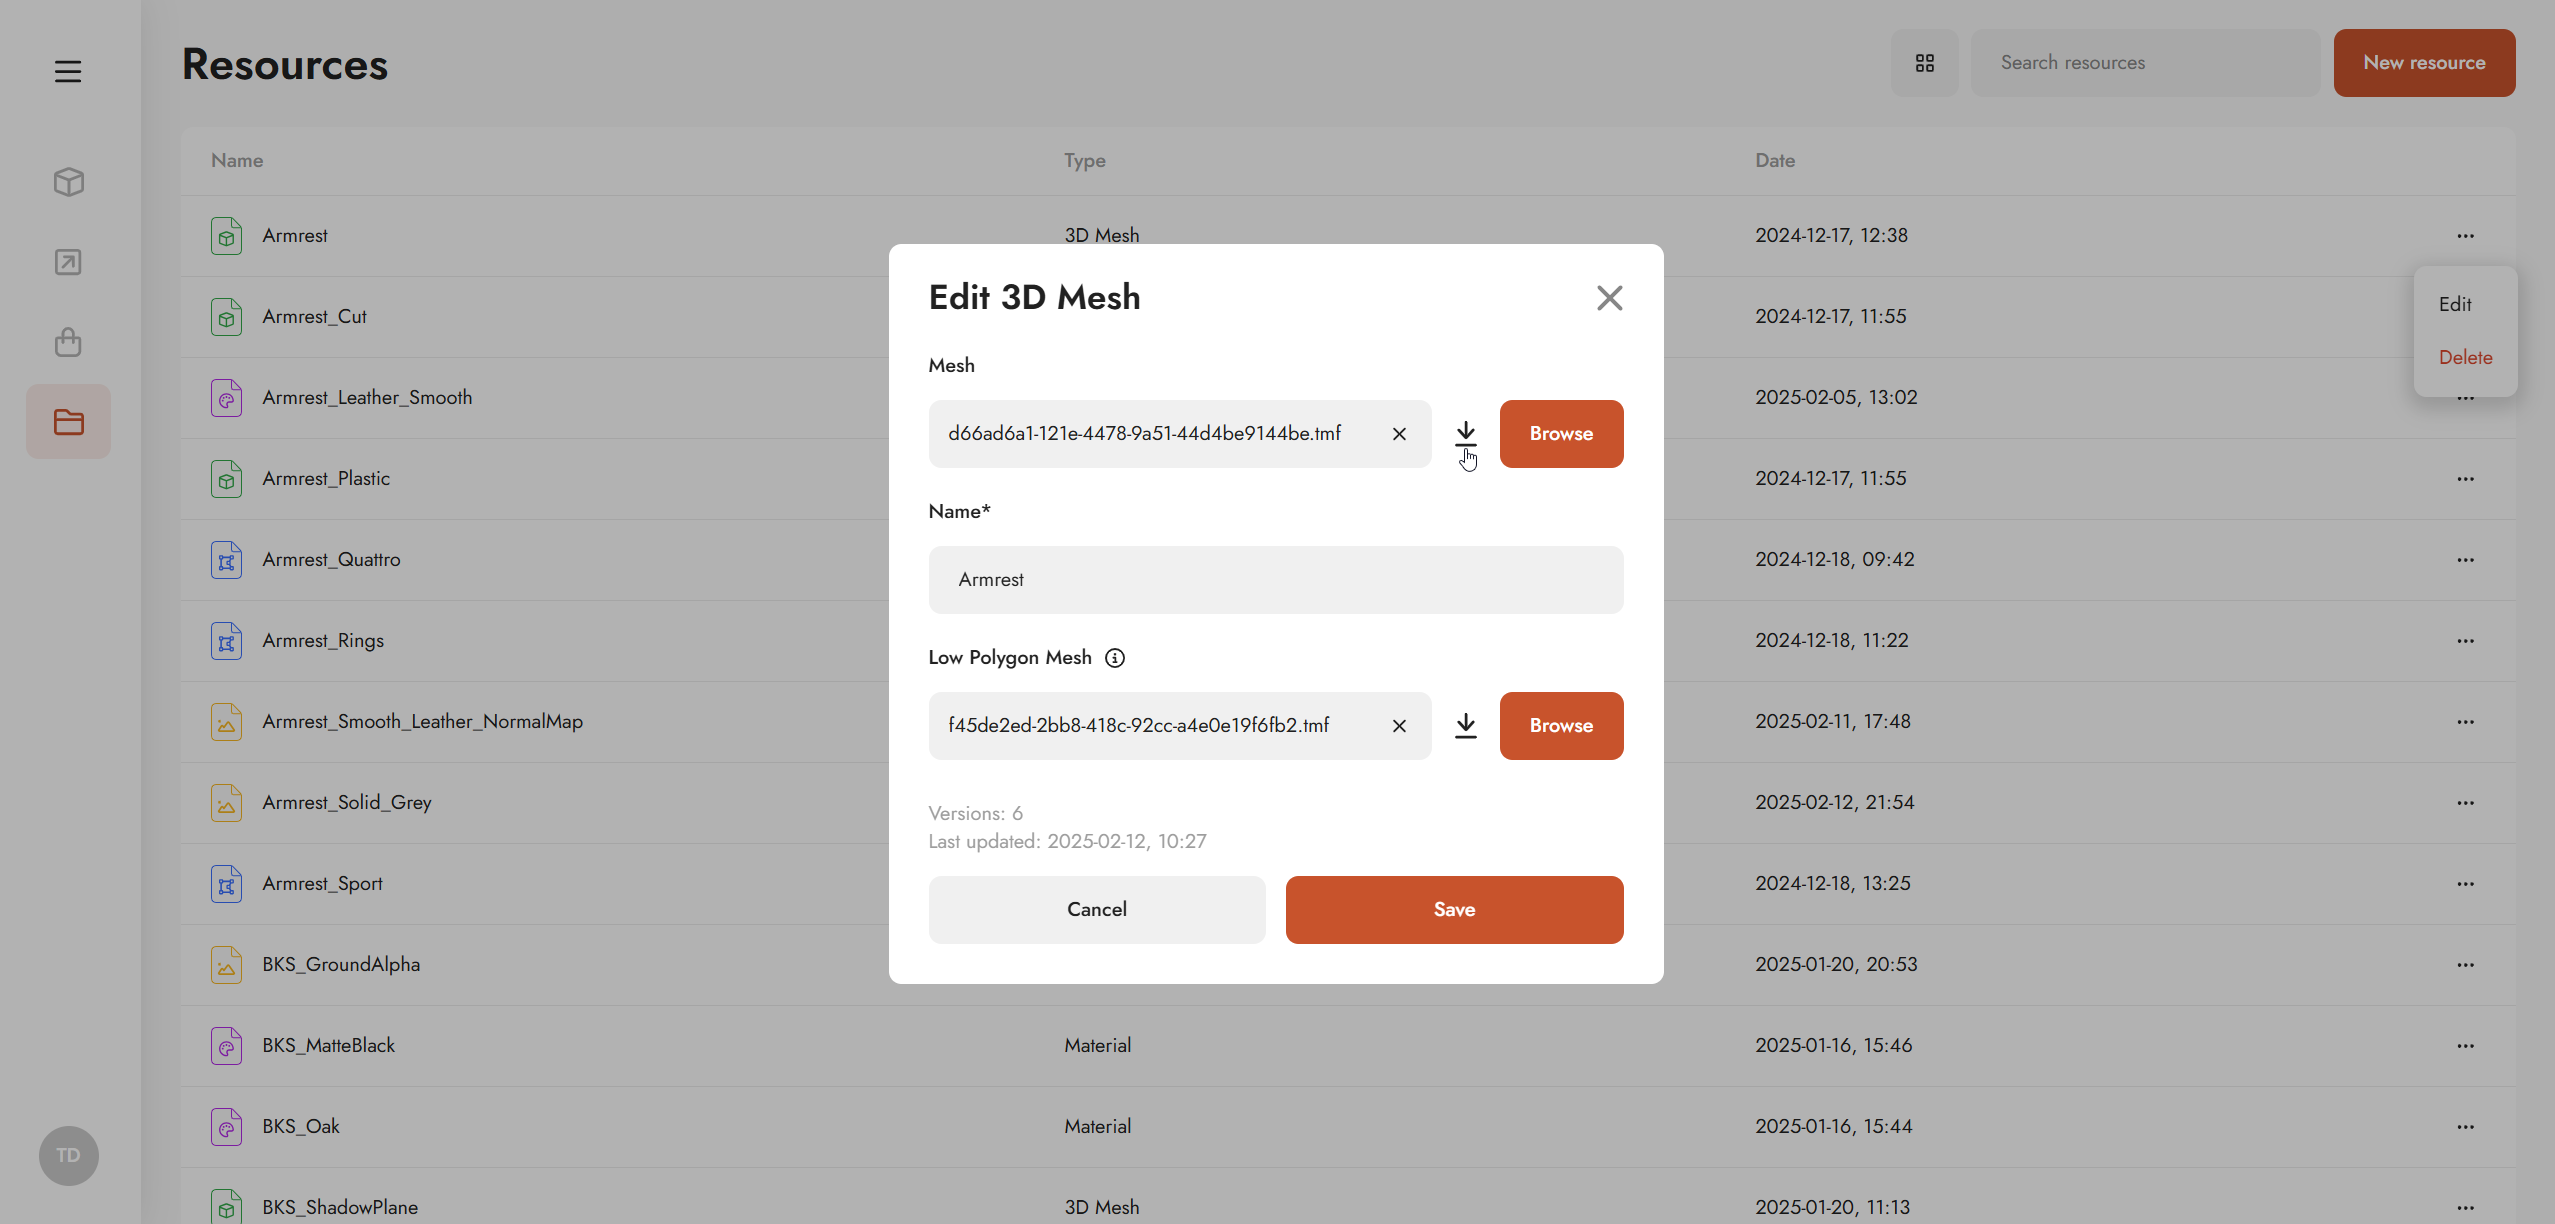The height and width of the screenshot is (1224, 2555).
Task: Open the shopping bag sidebar section
Action: (x=68, y=342)
